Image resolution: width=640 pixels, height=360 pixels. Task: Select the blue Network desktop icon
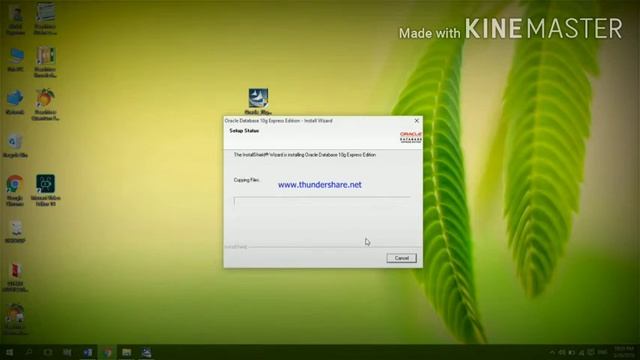coord(15,102)
